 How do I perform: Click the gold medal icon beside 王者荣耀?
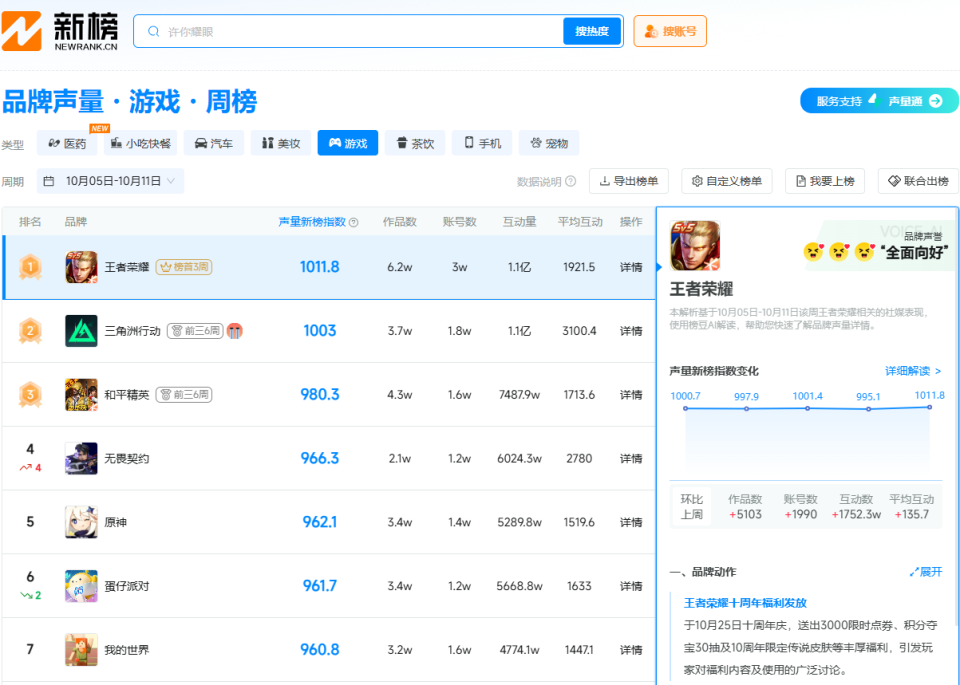pyautogui.click(x=28, y=267)
